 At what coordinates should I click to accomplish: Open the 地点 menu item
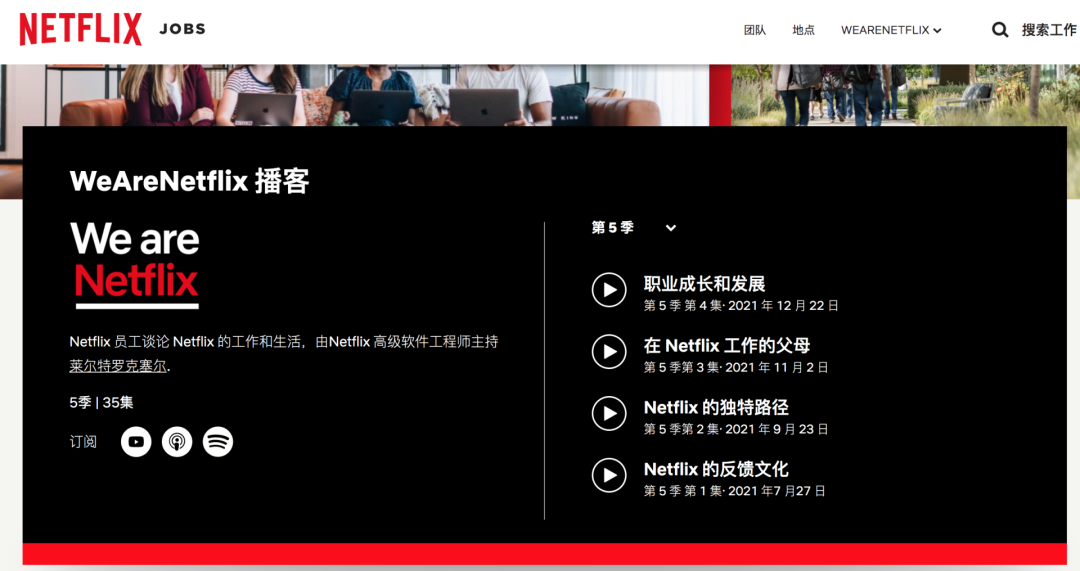[x=803, y=30]
